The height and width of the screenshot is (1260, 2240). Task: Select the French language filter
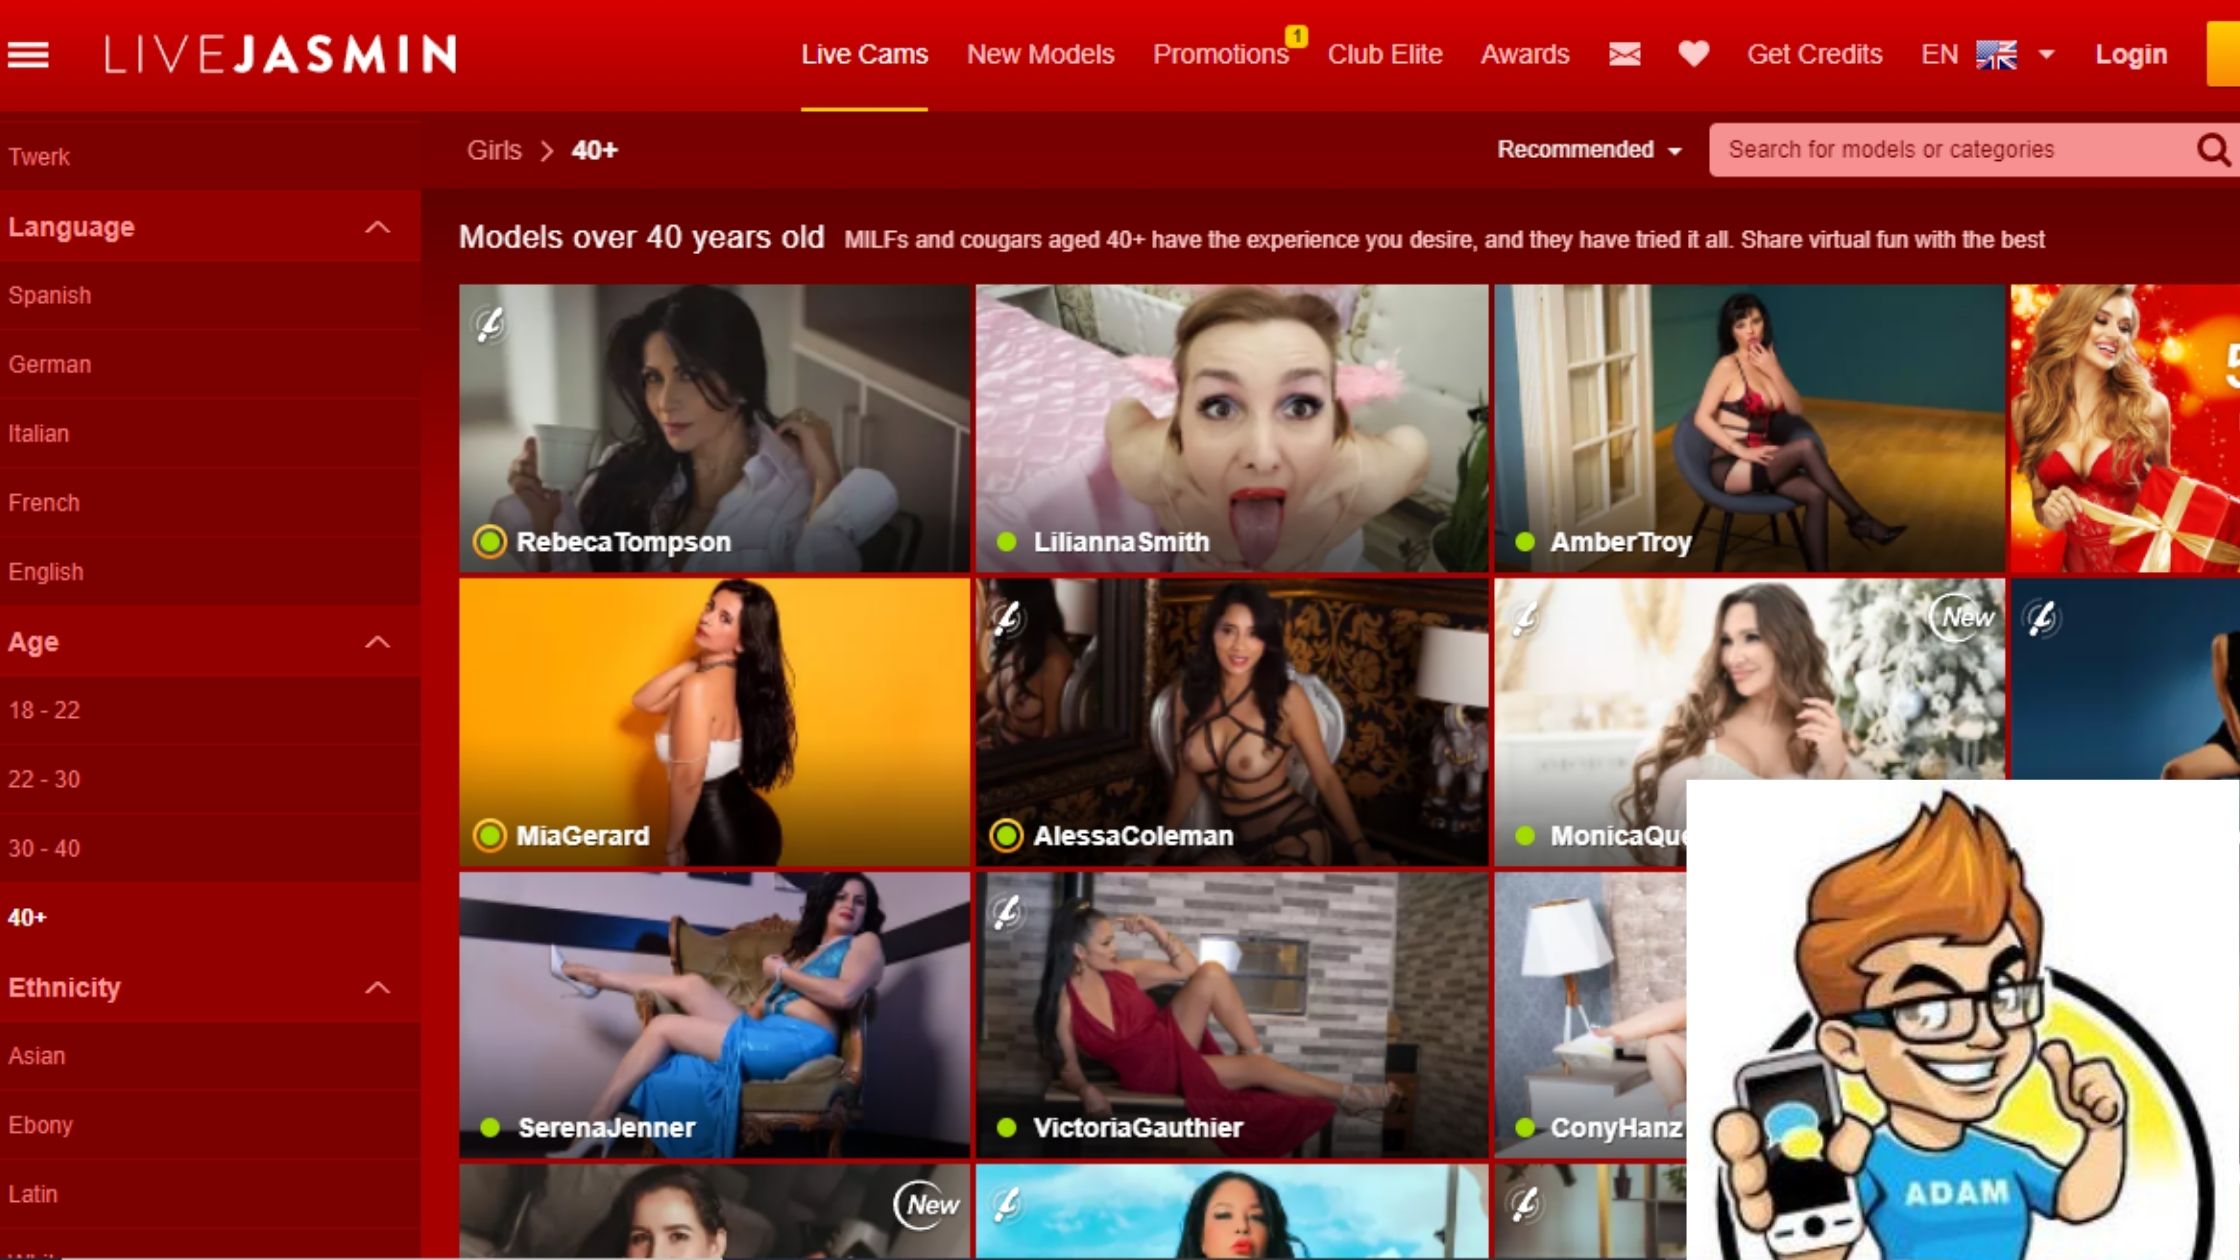point(210,503)
